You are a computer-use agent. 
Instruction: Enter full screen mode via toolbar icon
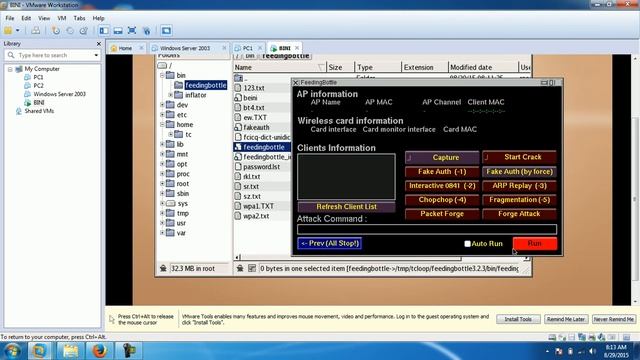coord(132,31)
